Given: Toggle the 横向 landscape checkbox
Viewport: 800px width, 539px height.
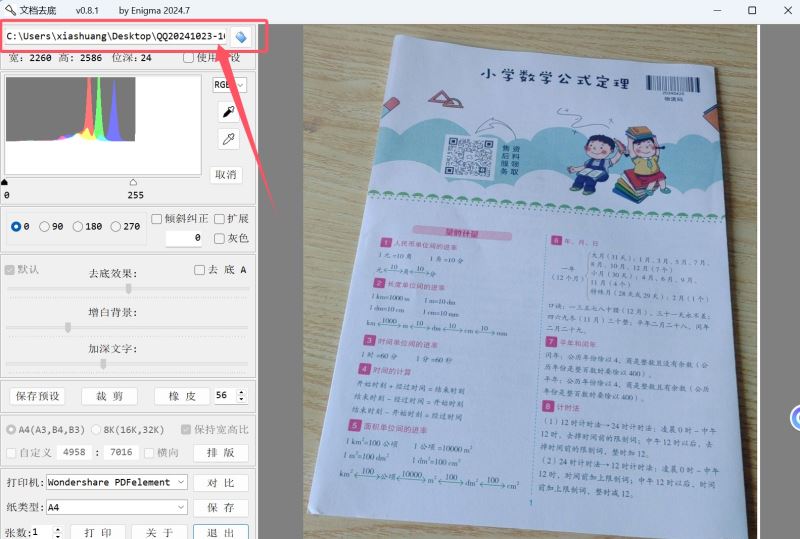Looking at the screenshot, I should tap(149, 453).
